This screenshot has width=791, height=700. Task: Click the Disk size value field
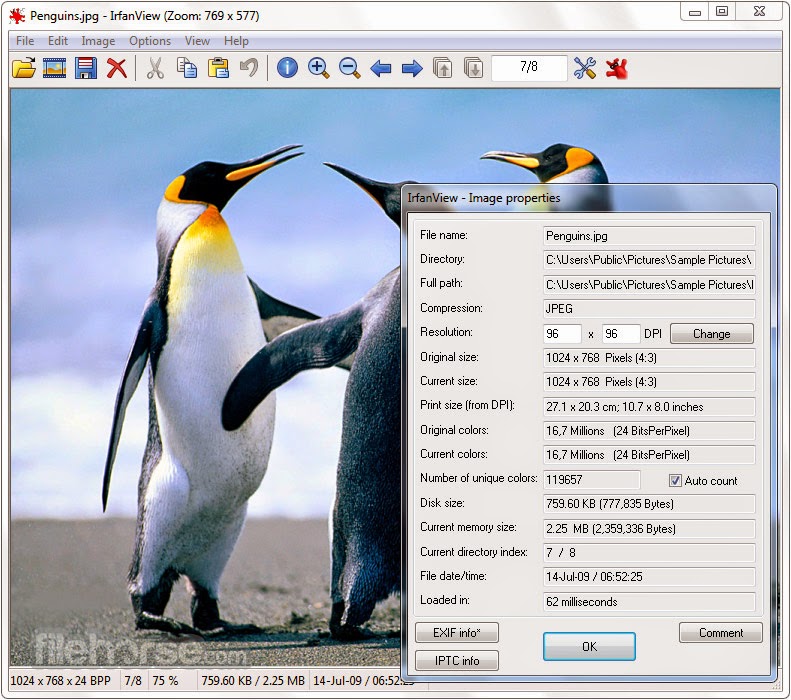tap(649, 504)
